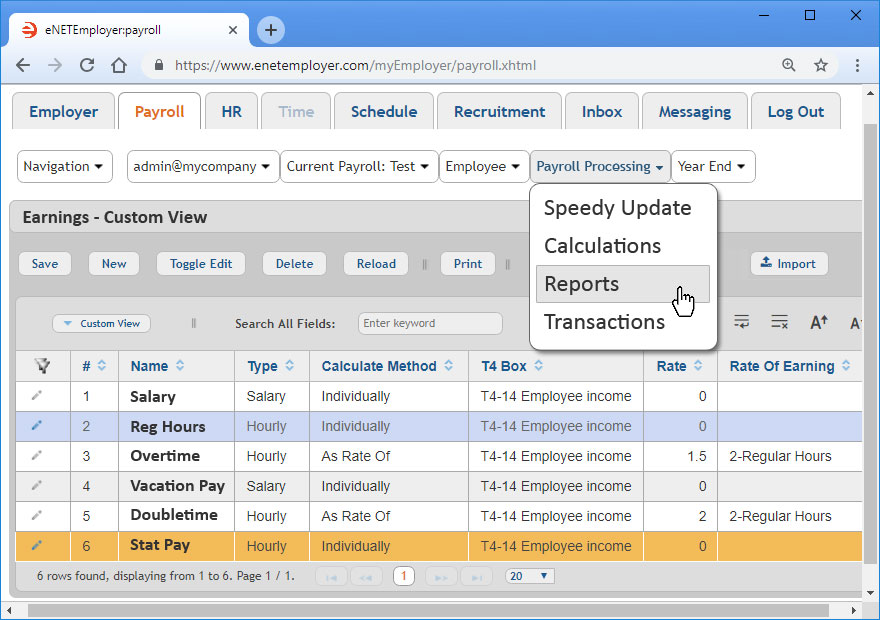Expand the Custom View selector

102,324
